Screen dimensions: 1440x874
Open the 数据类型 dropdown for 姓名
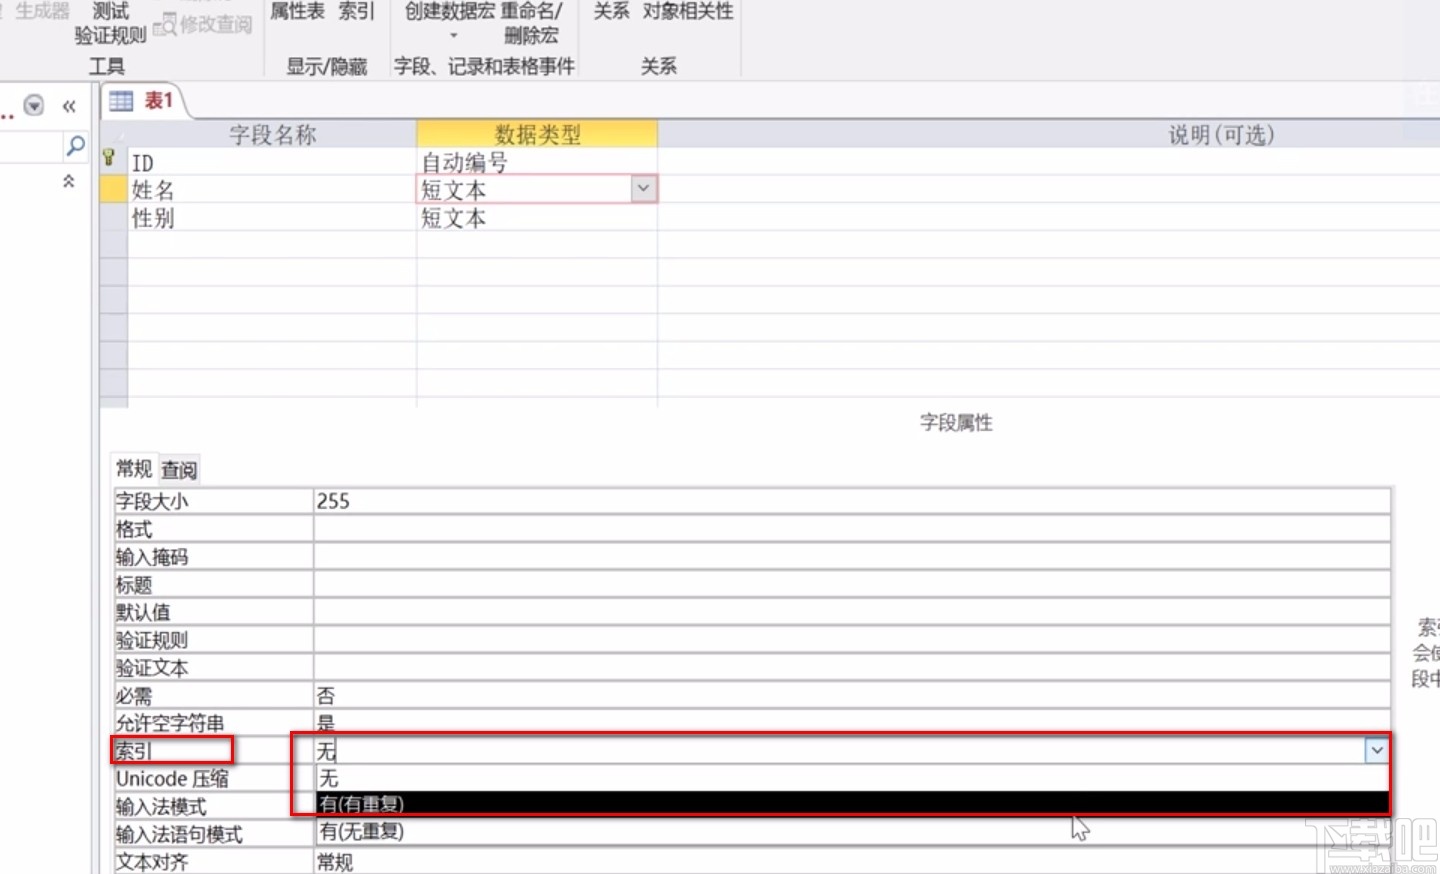(644, 189)
